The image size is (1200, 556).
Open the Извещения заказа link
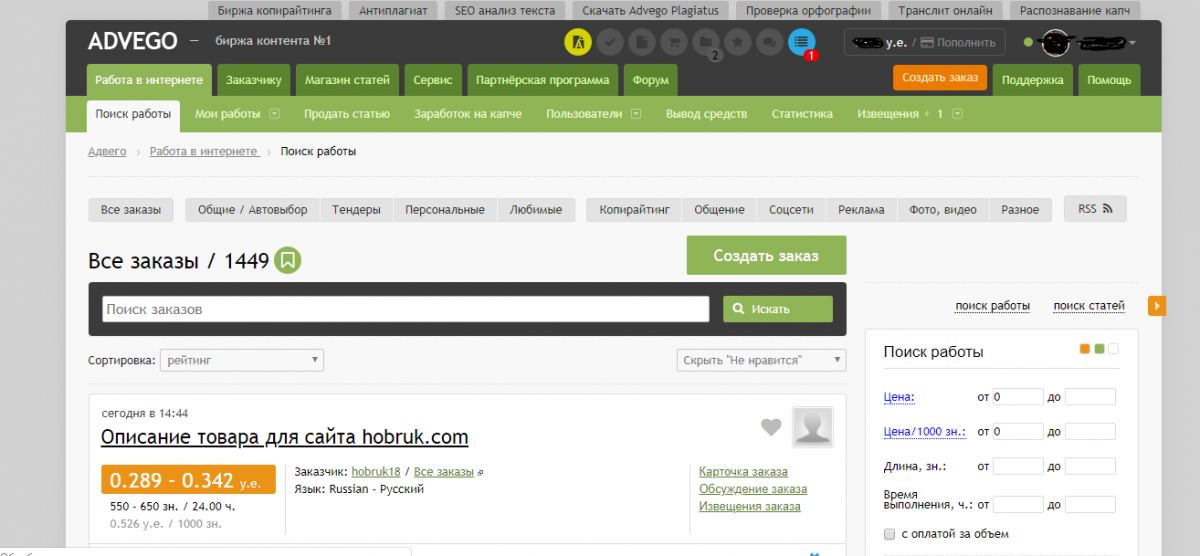coord(750,506)
